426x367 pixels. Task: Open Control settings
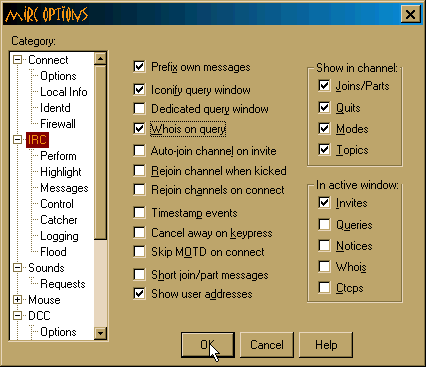57,204
